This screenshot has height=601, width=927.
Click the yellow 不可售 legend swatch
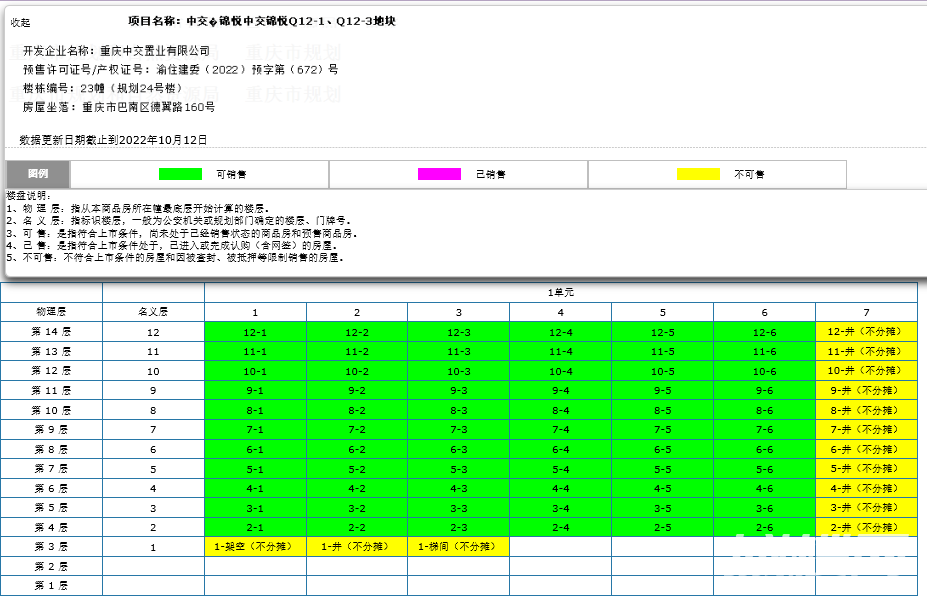point(698,174)
